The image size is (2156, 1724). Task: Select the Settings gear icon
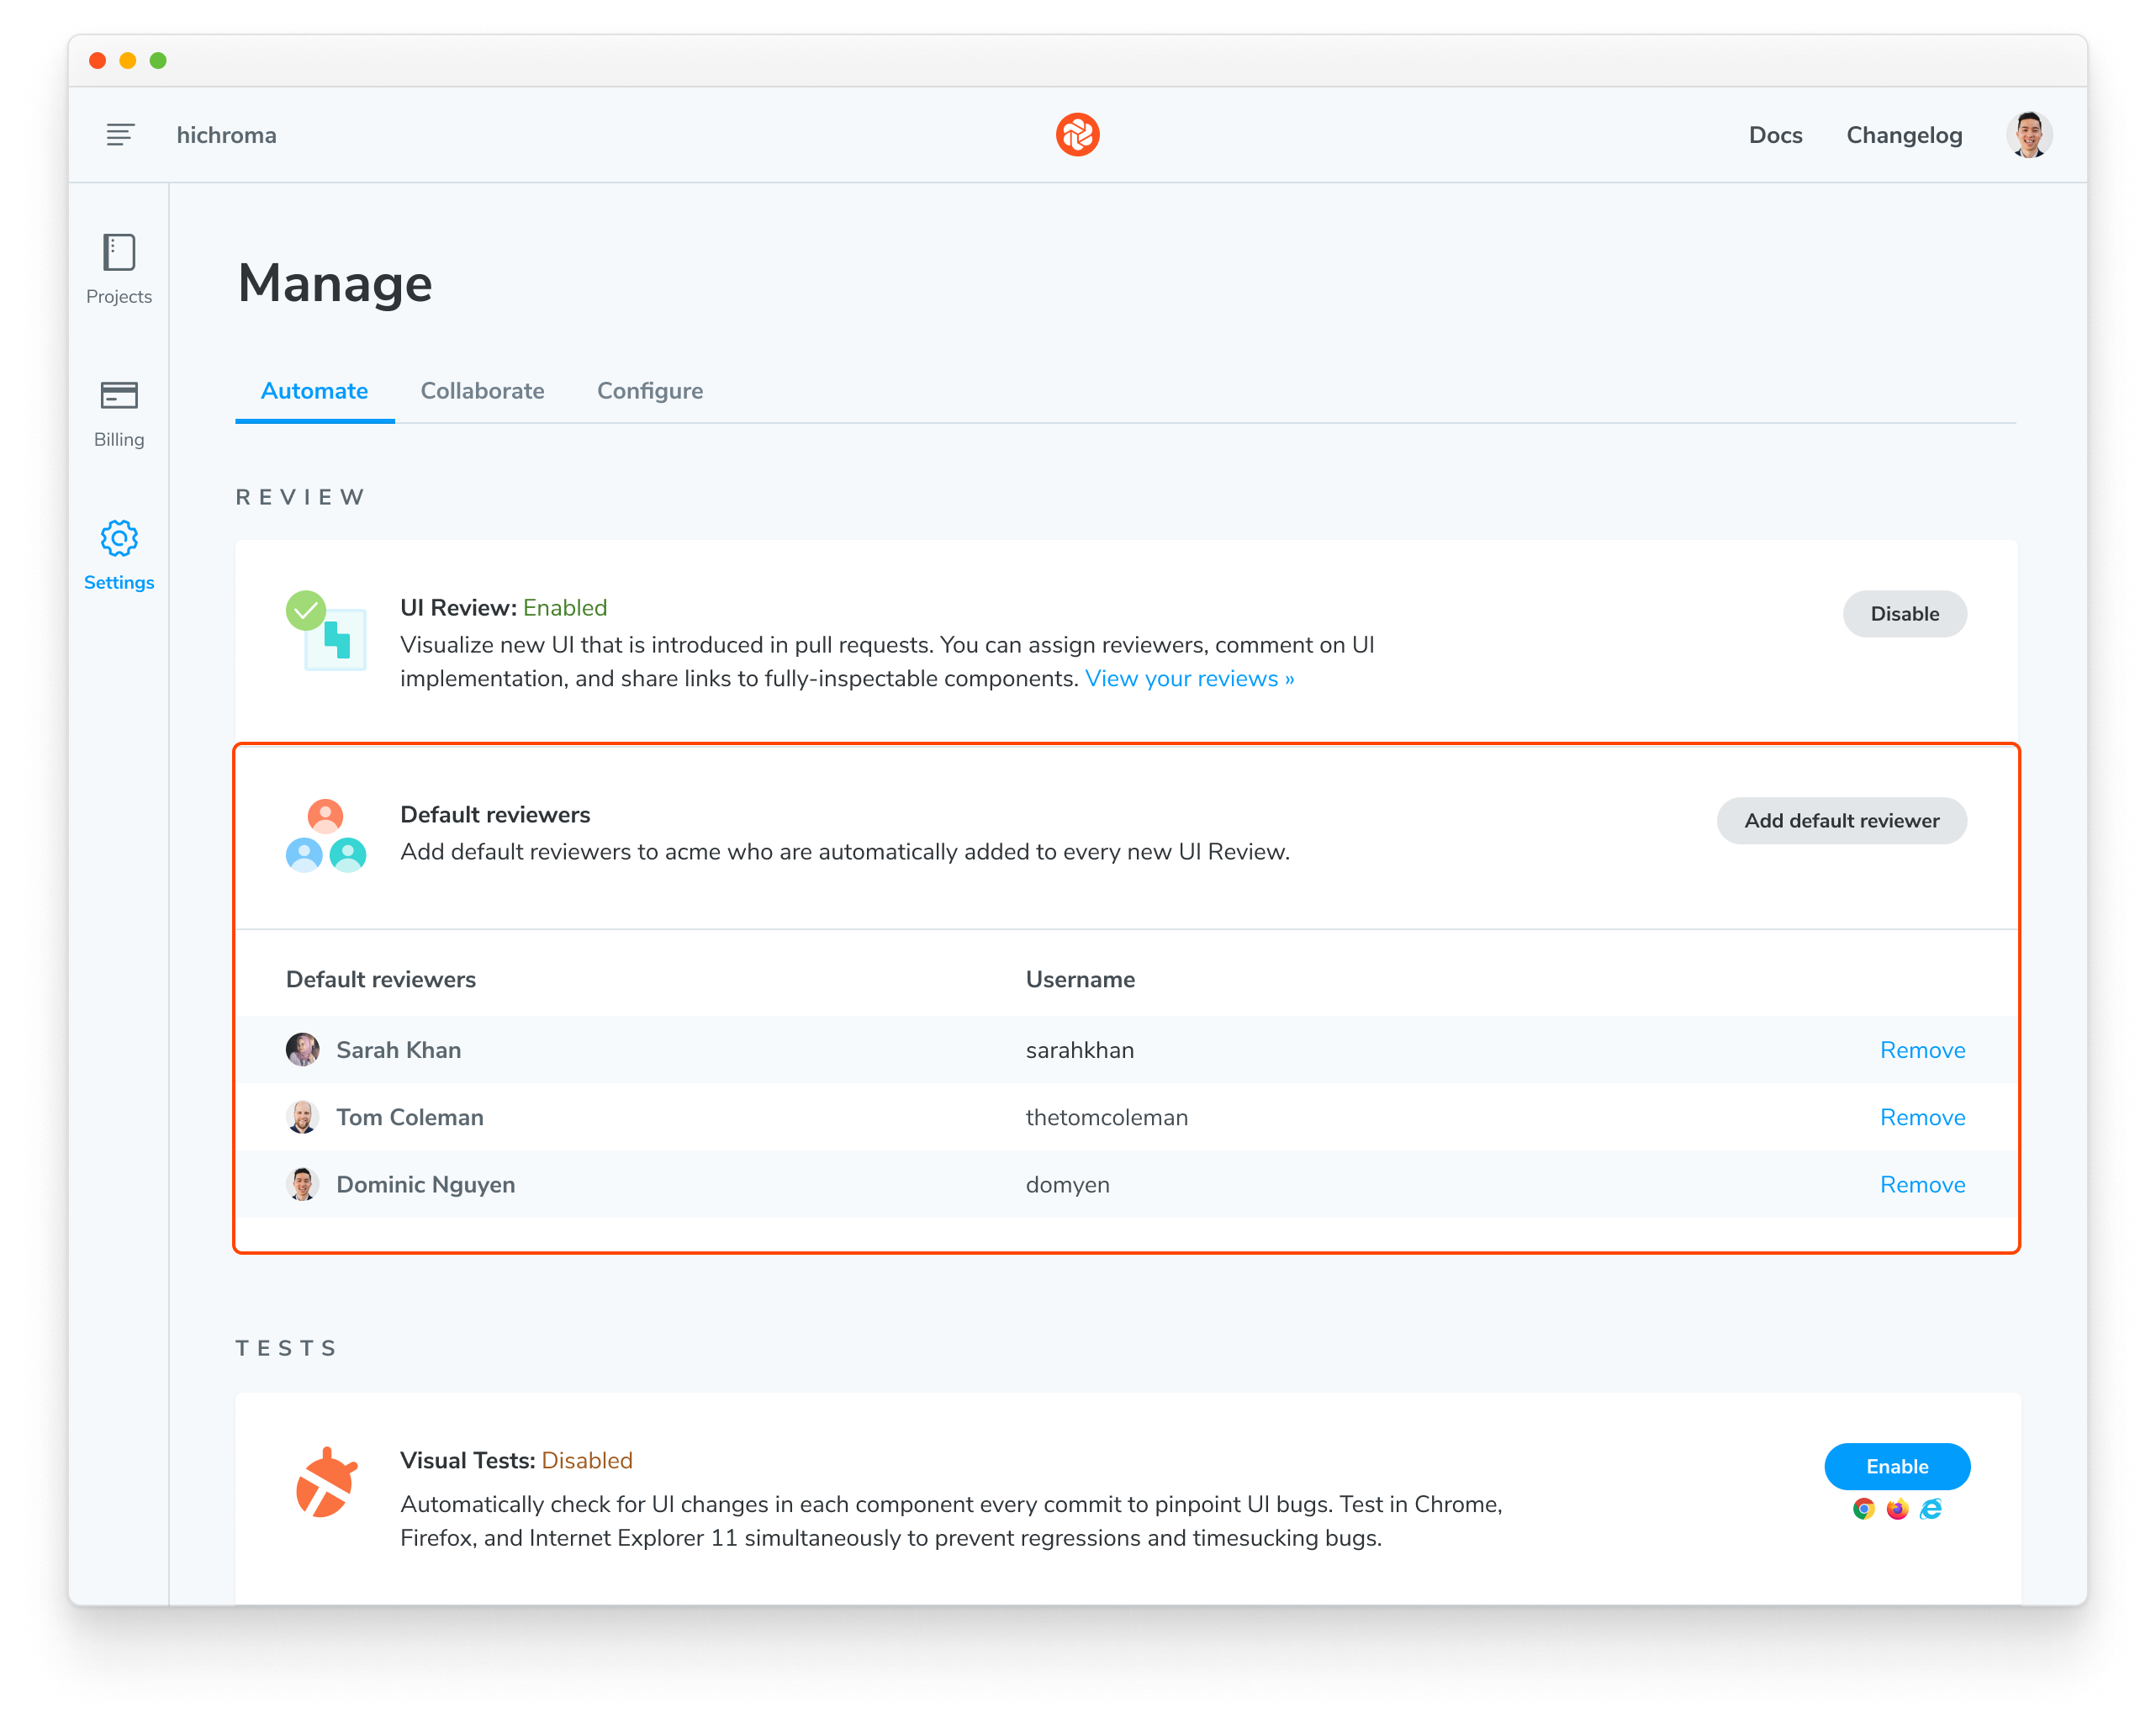click(119, 539)
